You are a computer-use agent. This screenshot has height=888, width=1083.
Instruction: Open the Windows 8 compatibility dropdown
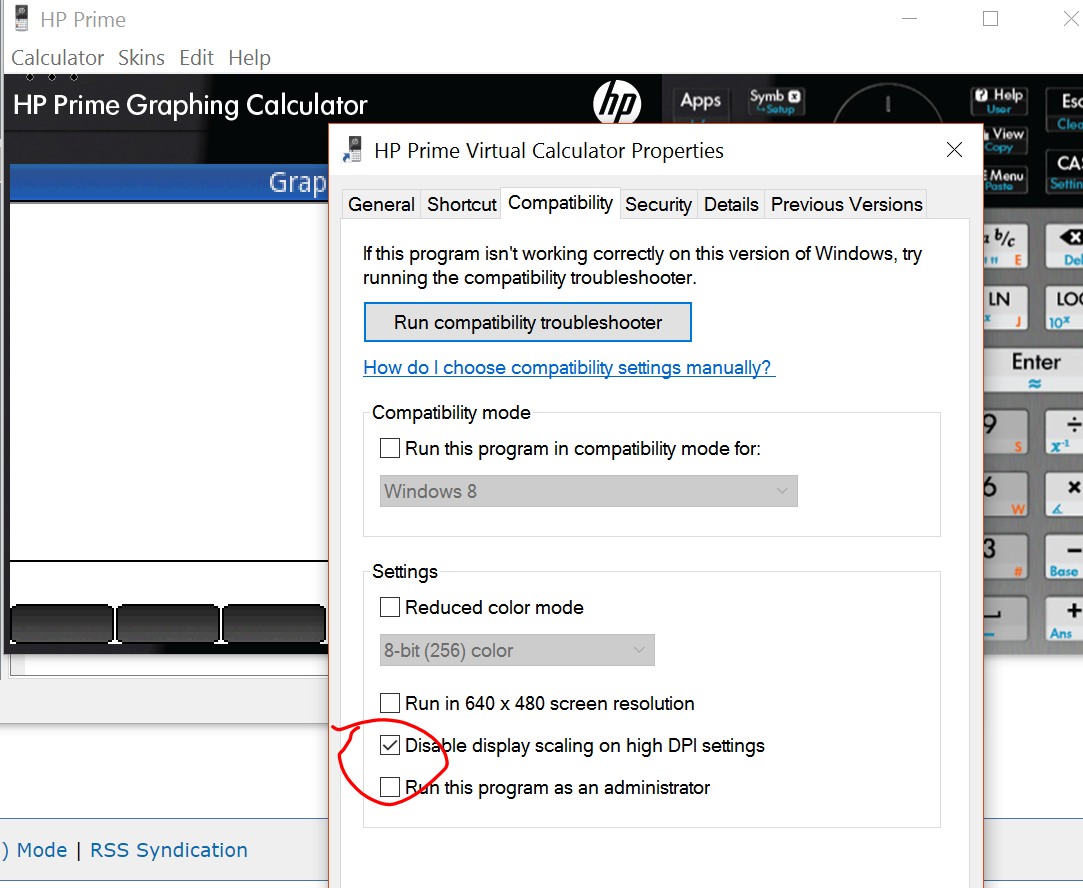588,491
